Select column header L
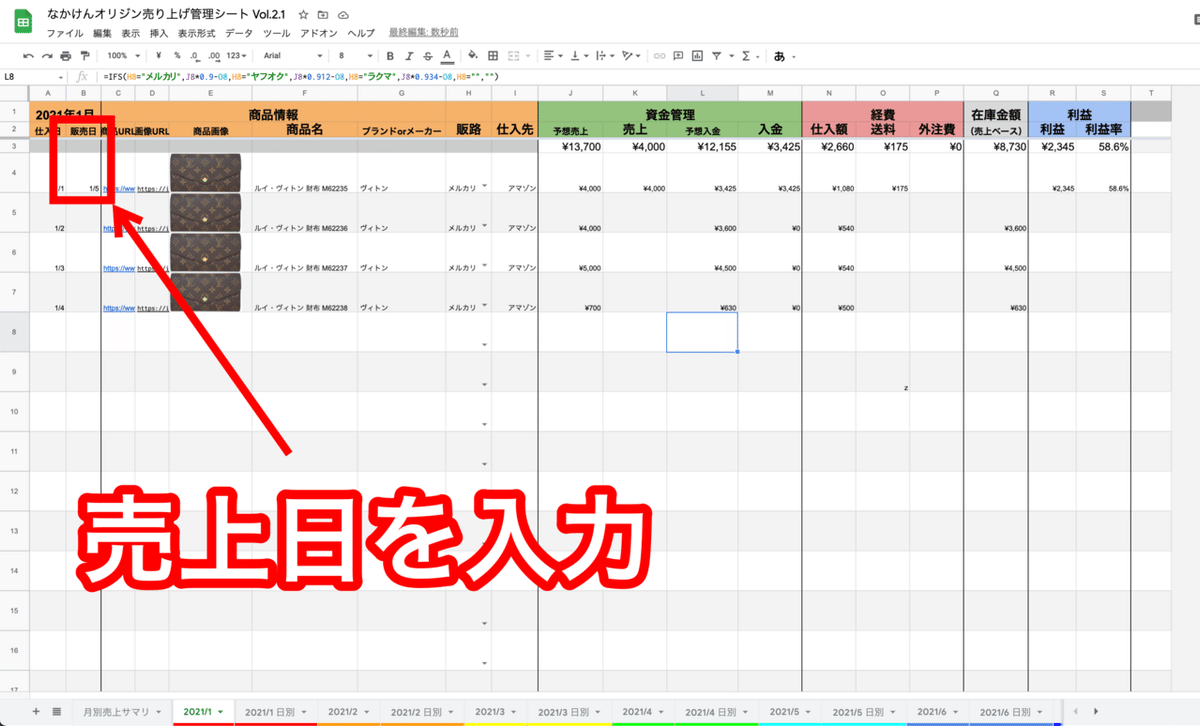Viewport: 1200px width, 726px height. (x=702, y=91)
